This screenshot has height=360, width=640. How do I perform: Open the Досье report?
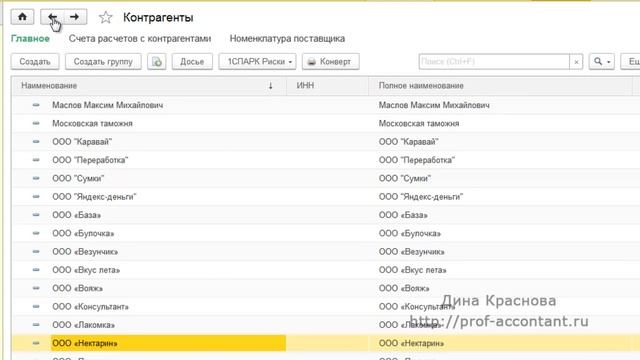[192, 62]
